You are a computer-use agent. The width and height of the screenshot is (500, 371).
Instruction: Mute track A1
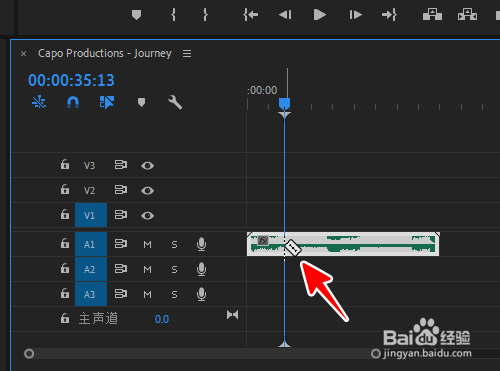point(147,245)
